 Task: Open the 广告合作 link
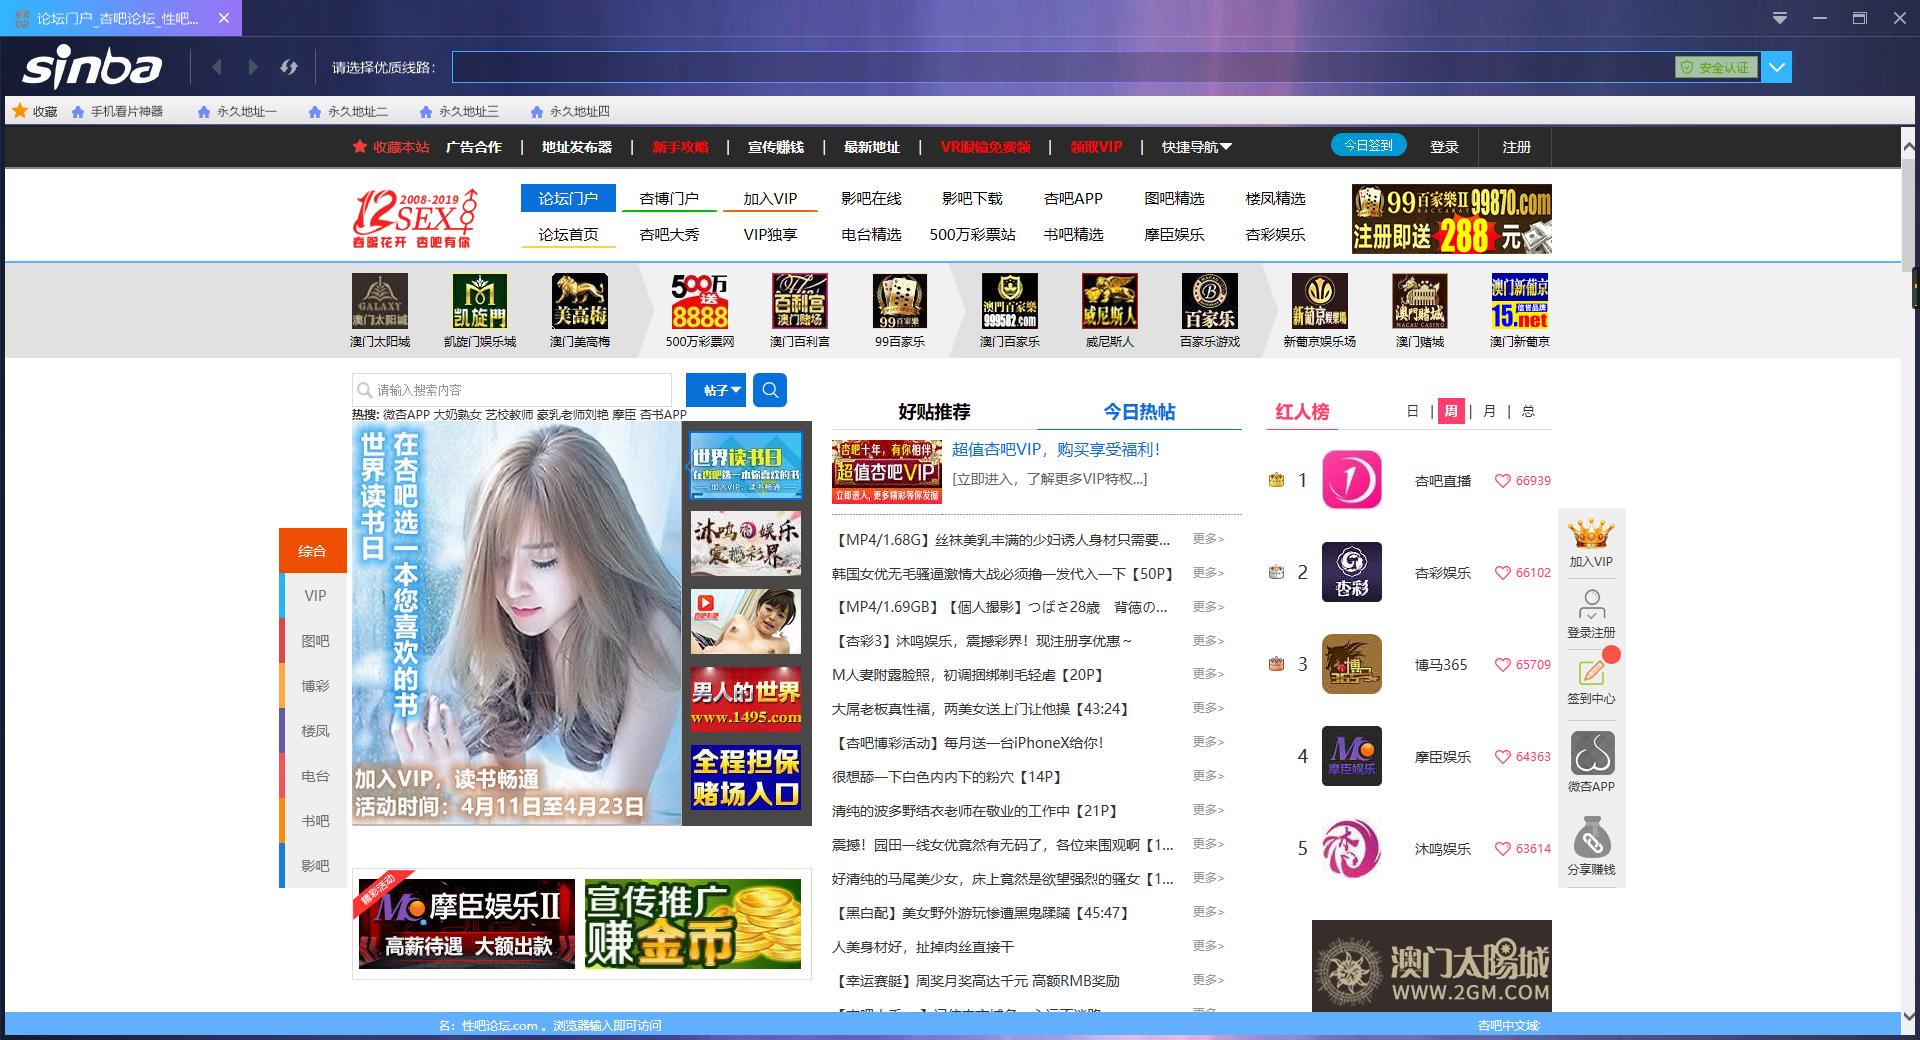(473, 147)
